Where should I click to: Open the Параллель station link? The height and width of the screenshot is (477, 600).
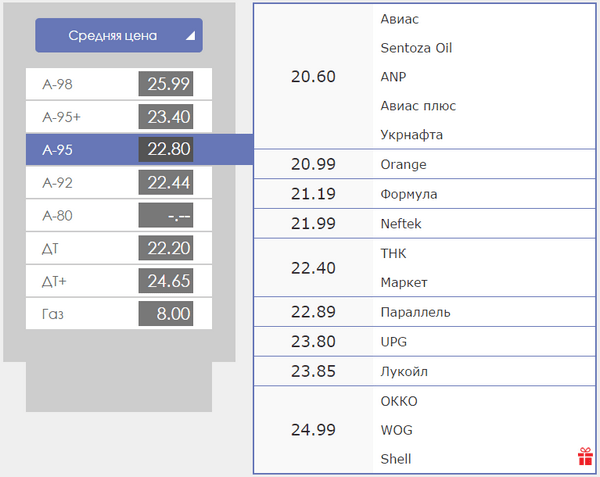[415, 313]
